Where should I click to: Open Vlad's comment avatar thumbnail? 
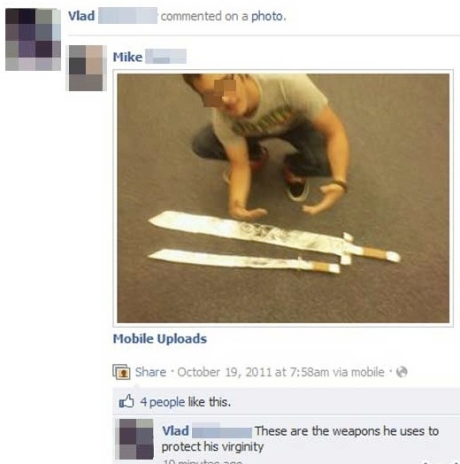click(134, 439)
